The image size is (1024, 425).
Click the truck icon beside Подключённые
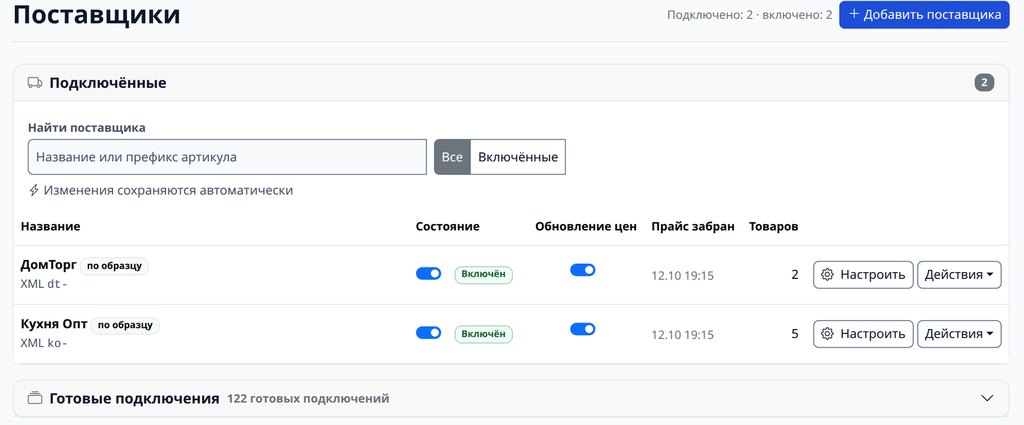coord(35,83)
